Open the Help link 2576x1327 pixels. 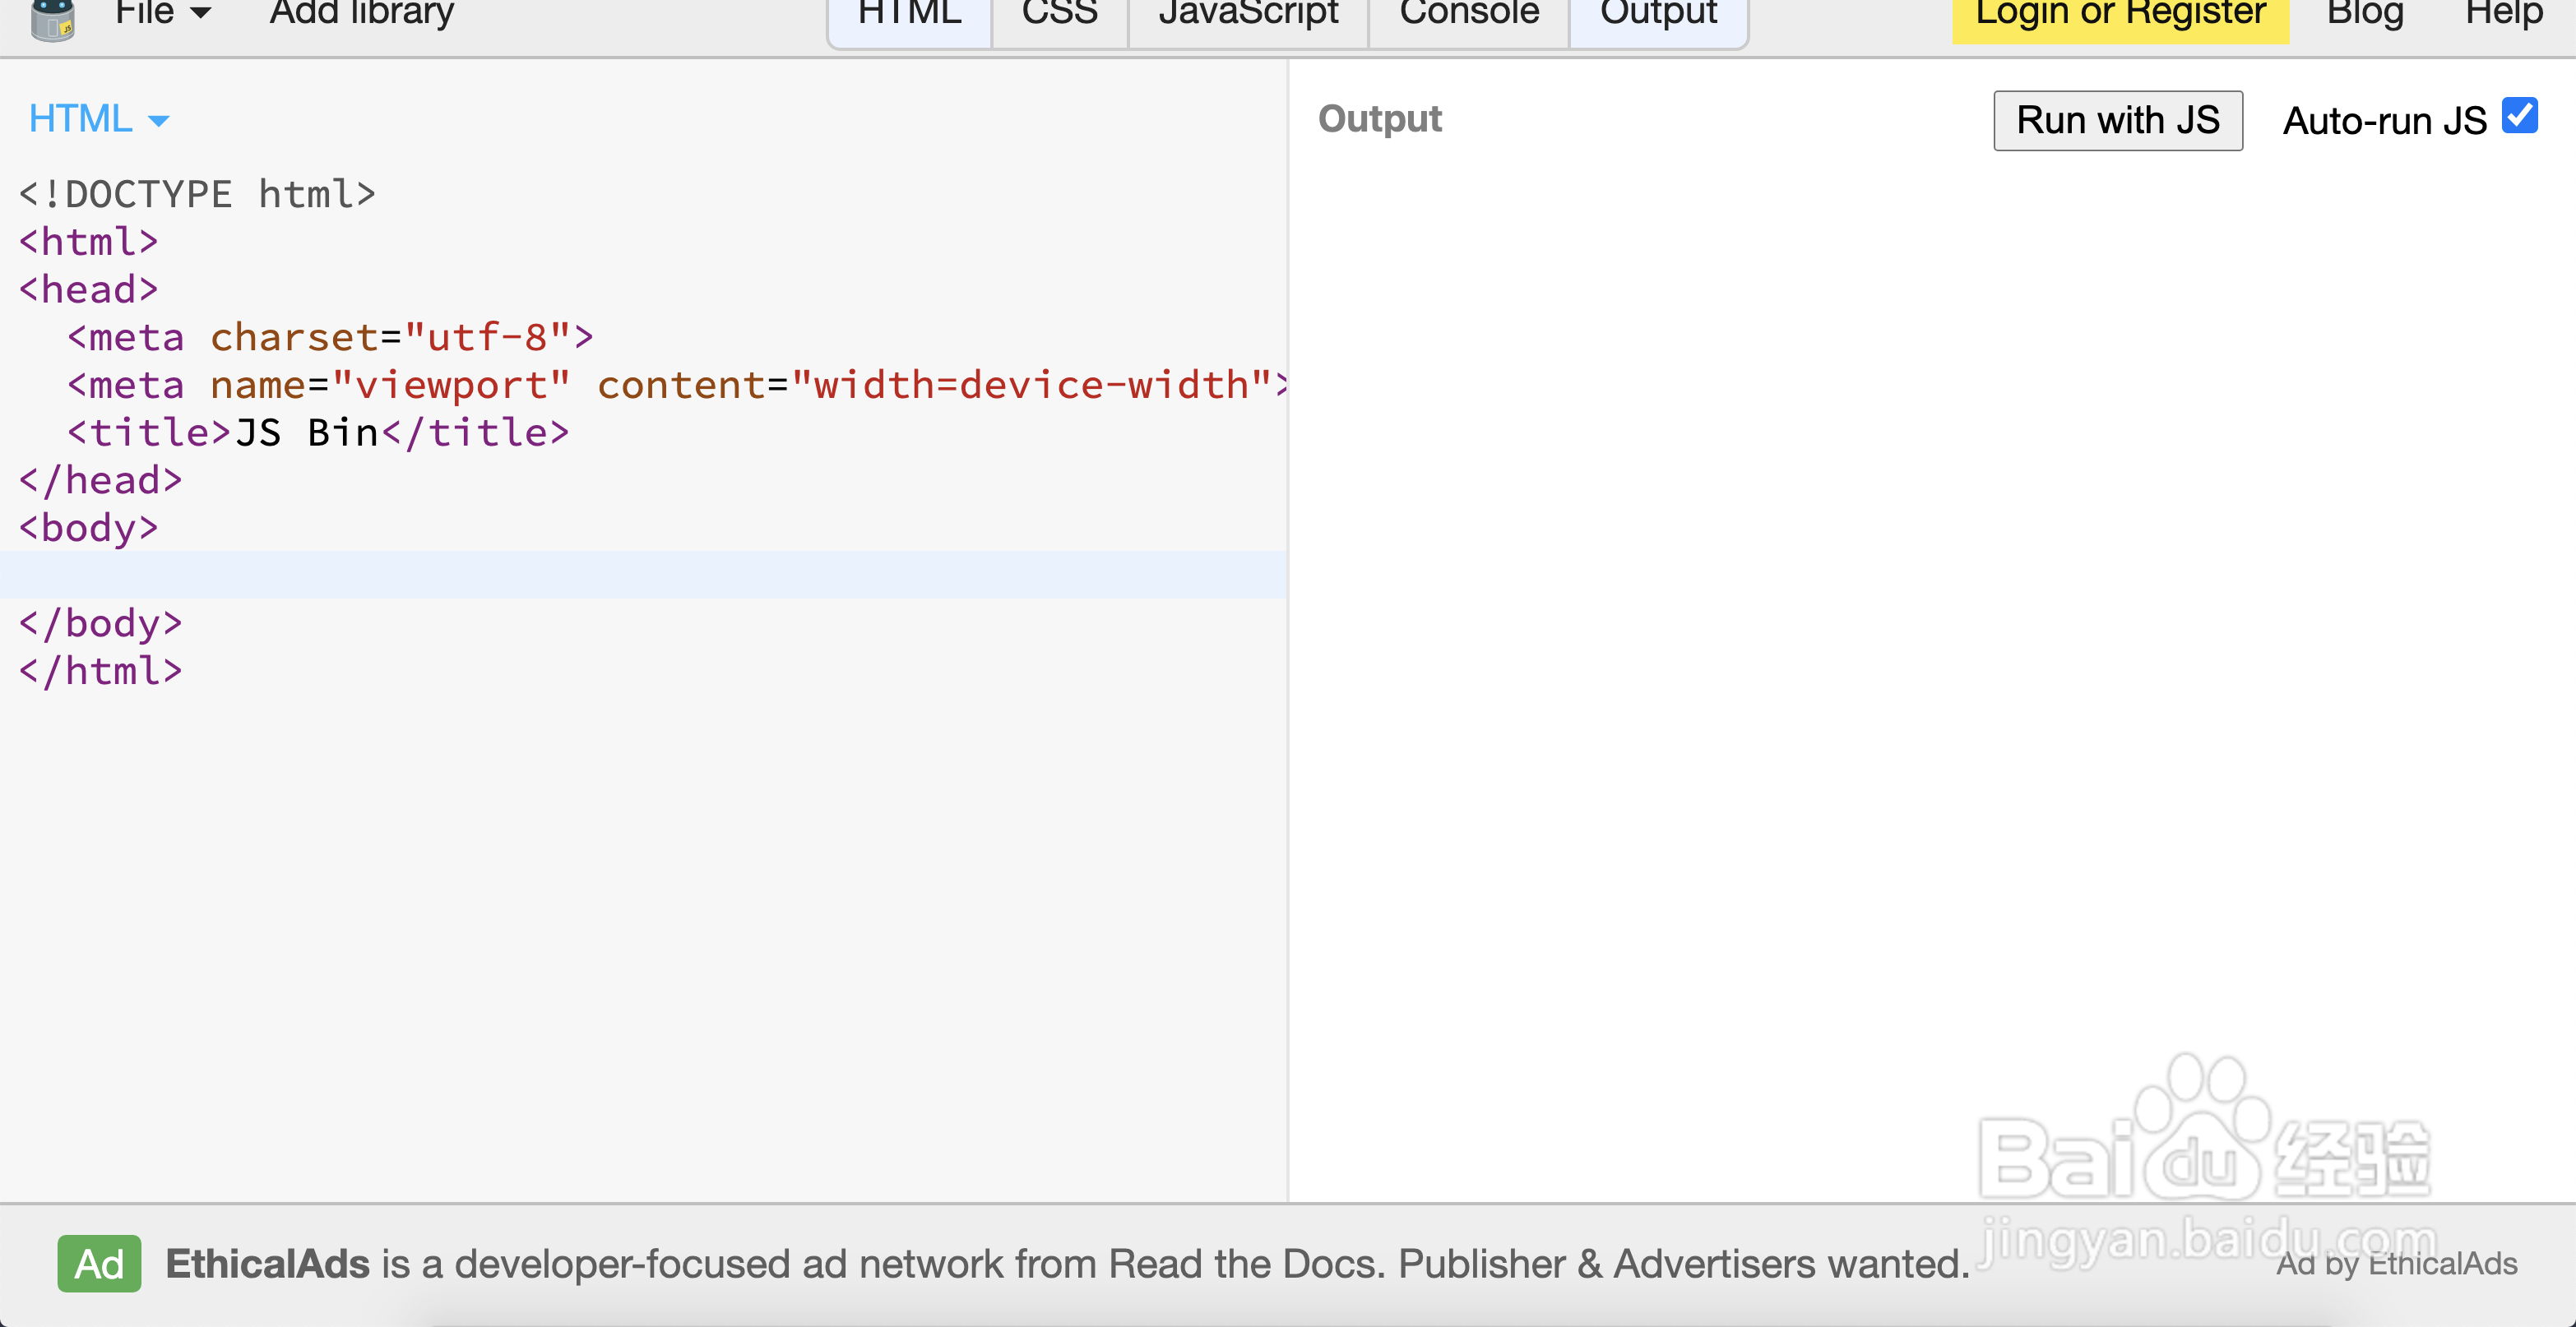click(2503, 16)
